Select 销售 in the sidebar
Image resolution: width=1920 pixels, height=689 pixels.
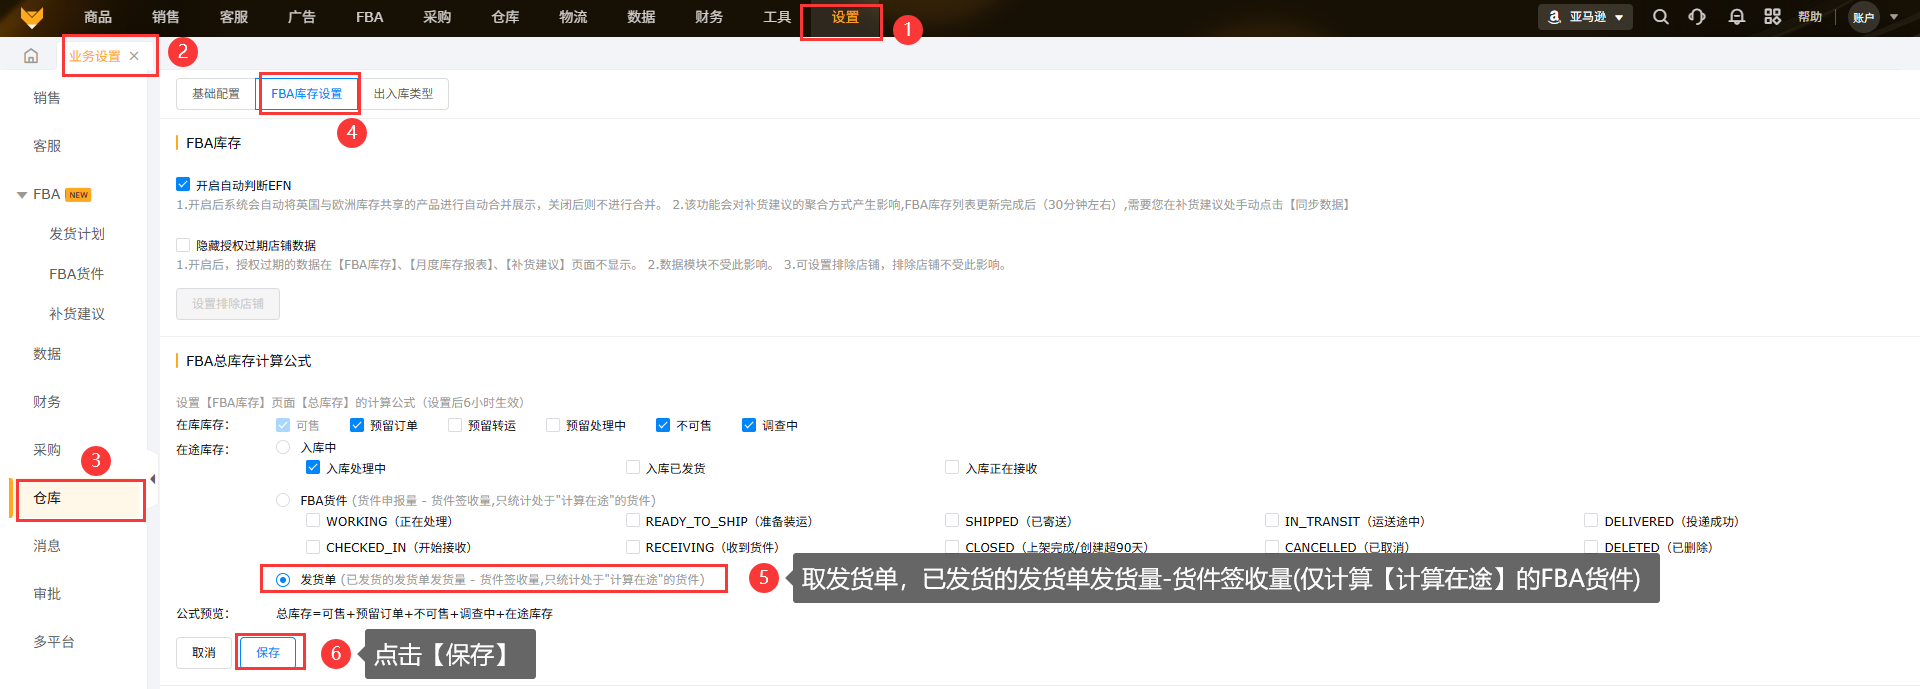tap(47, 98)
